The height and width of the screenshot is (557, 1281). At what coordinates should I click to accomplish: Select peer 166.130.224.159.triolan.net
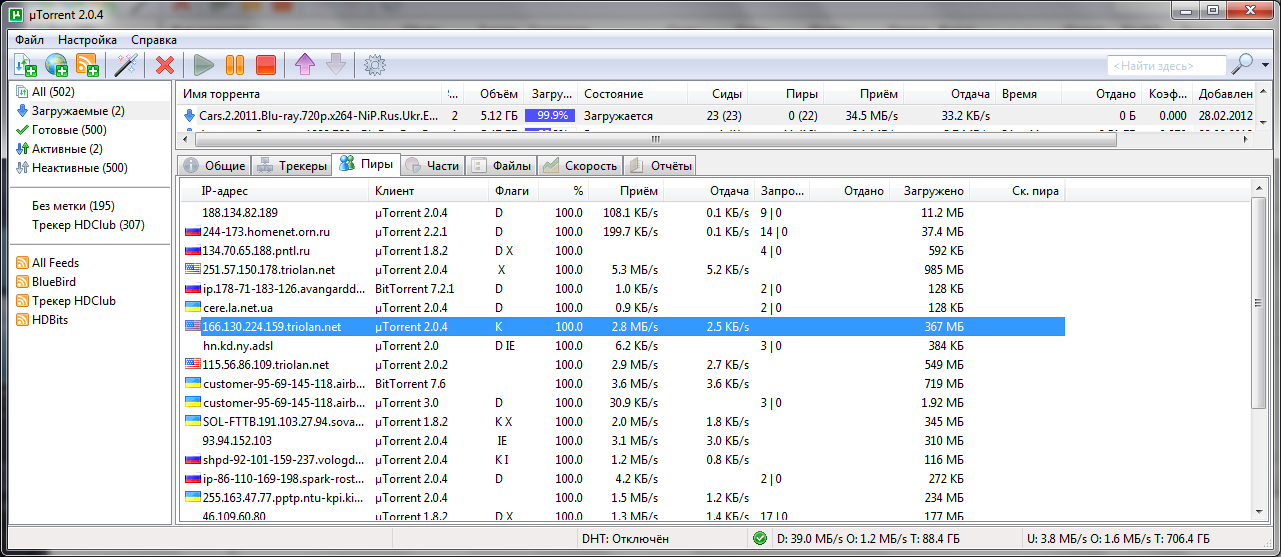pos(622,326)
